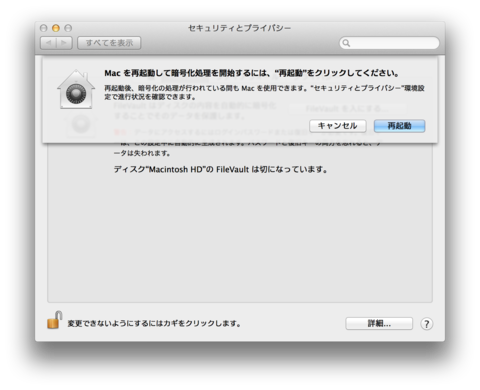Click the すべてを表示 toolbar button

[109, 43]
